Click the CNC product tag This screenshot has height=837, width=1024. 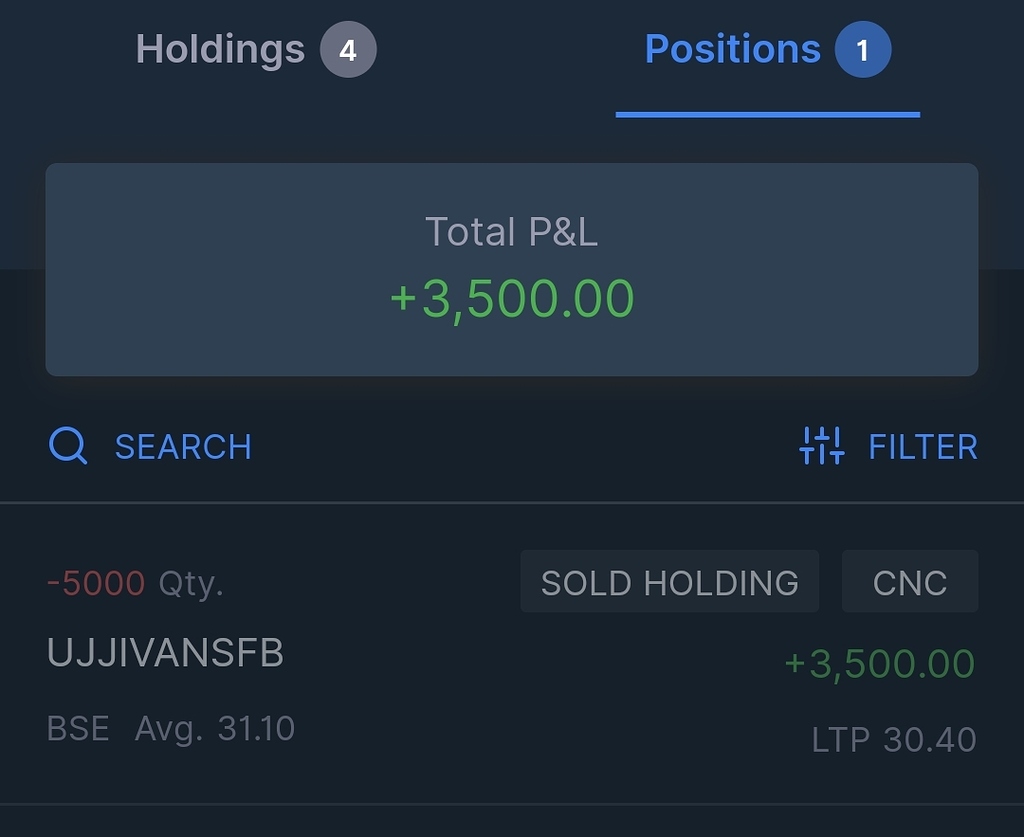(910, 582)
